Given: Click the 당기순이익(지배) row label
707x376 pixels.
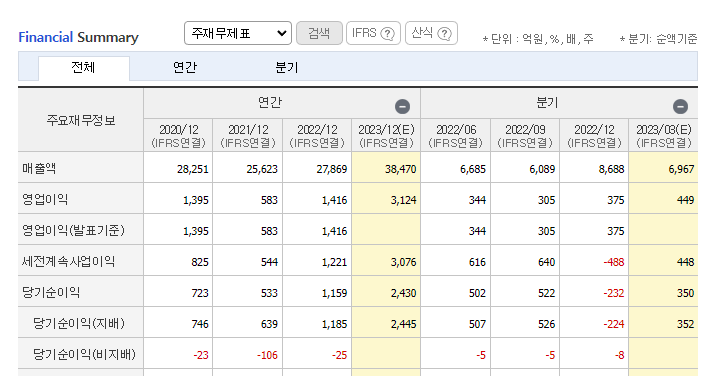Looking at the screenshot, I should point(79,324).
